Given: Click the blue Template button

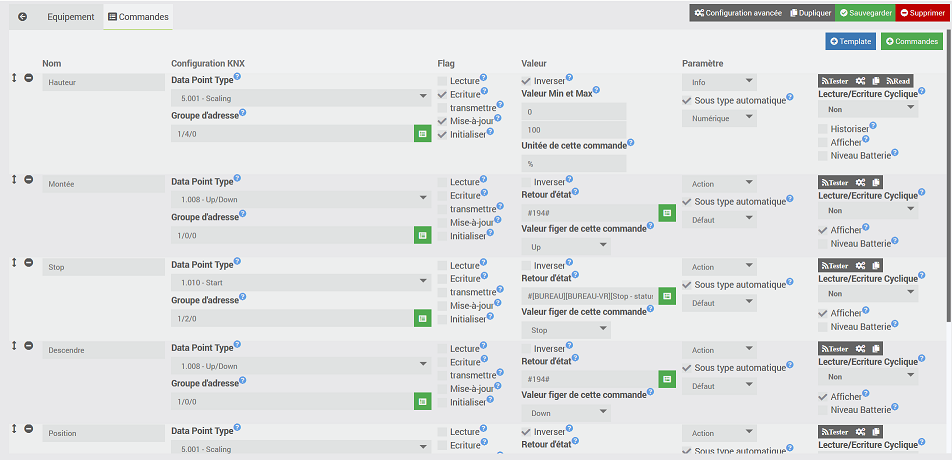Looking at the screenshot, I should coord(851,41).
